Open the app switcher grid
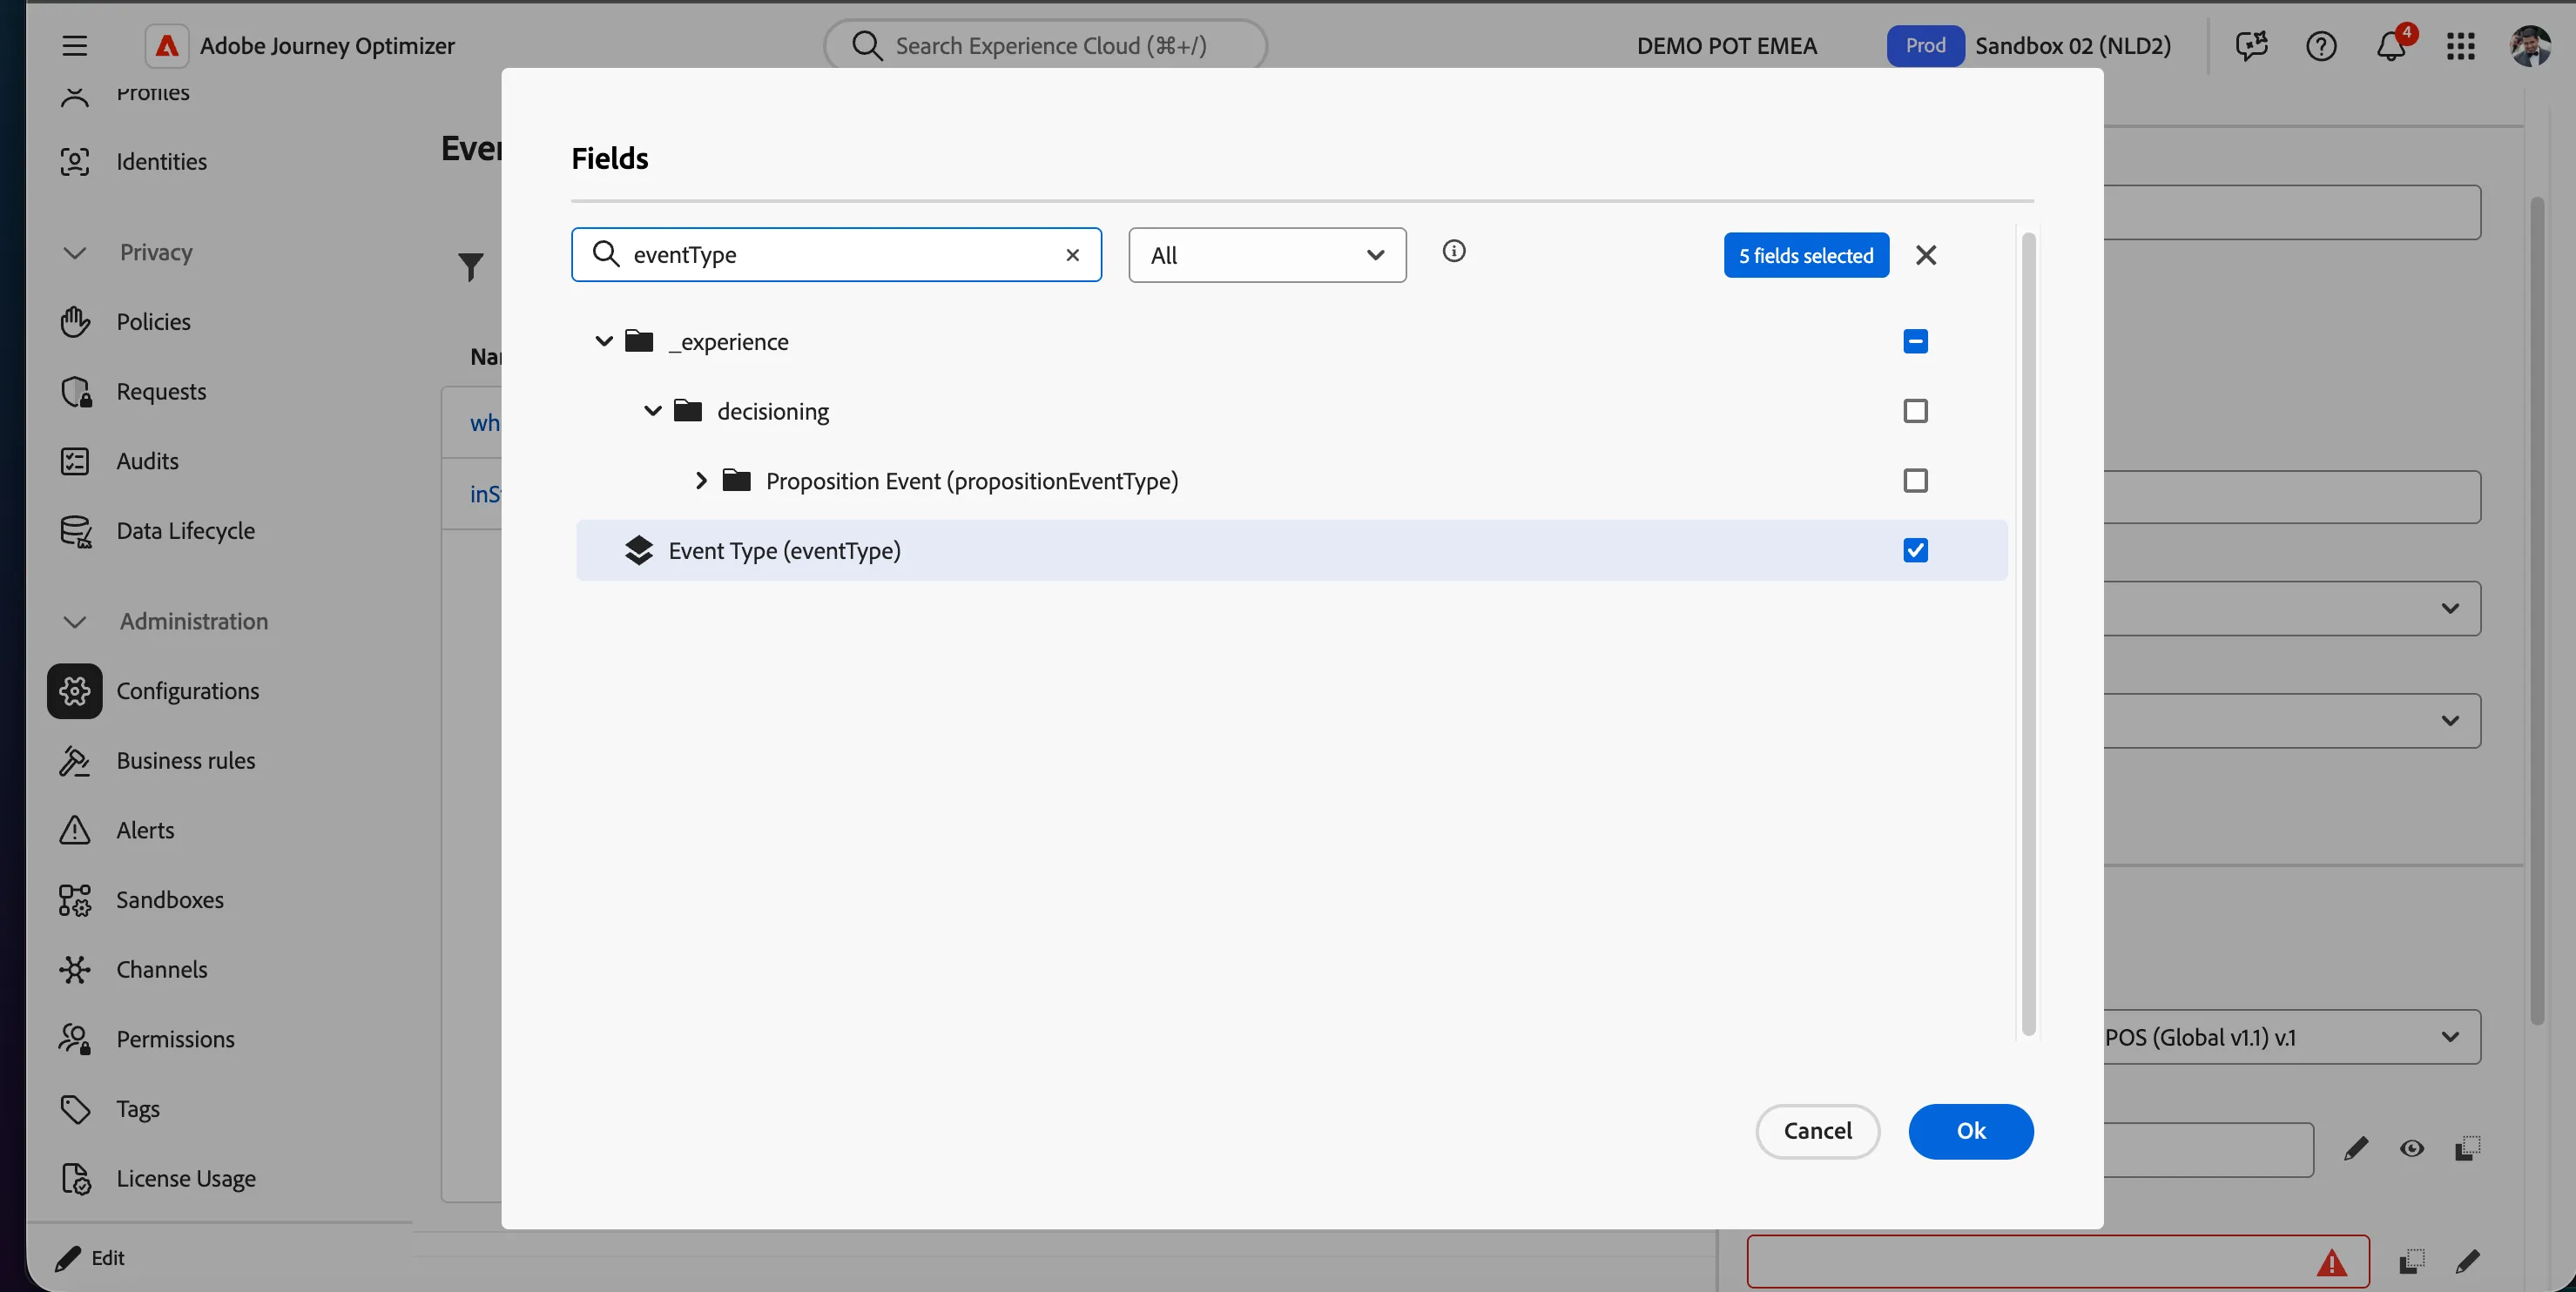The image size is (2576, 1292). (2461, 46)
